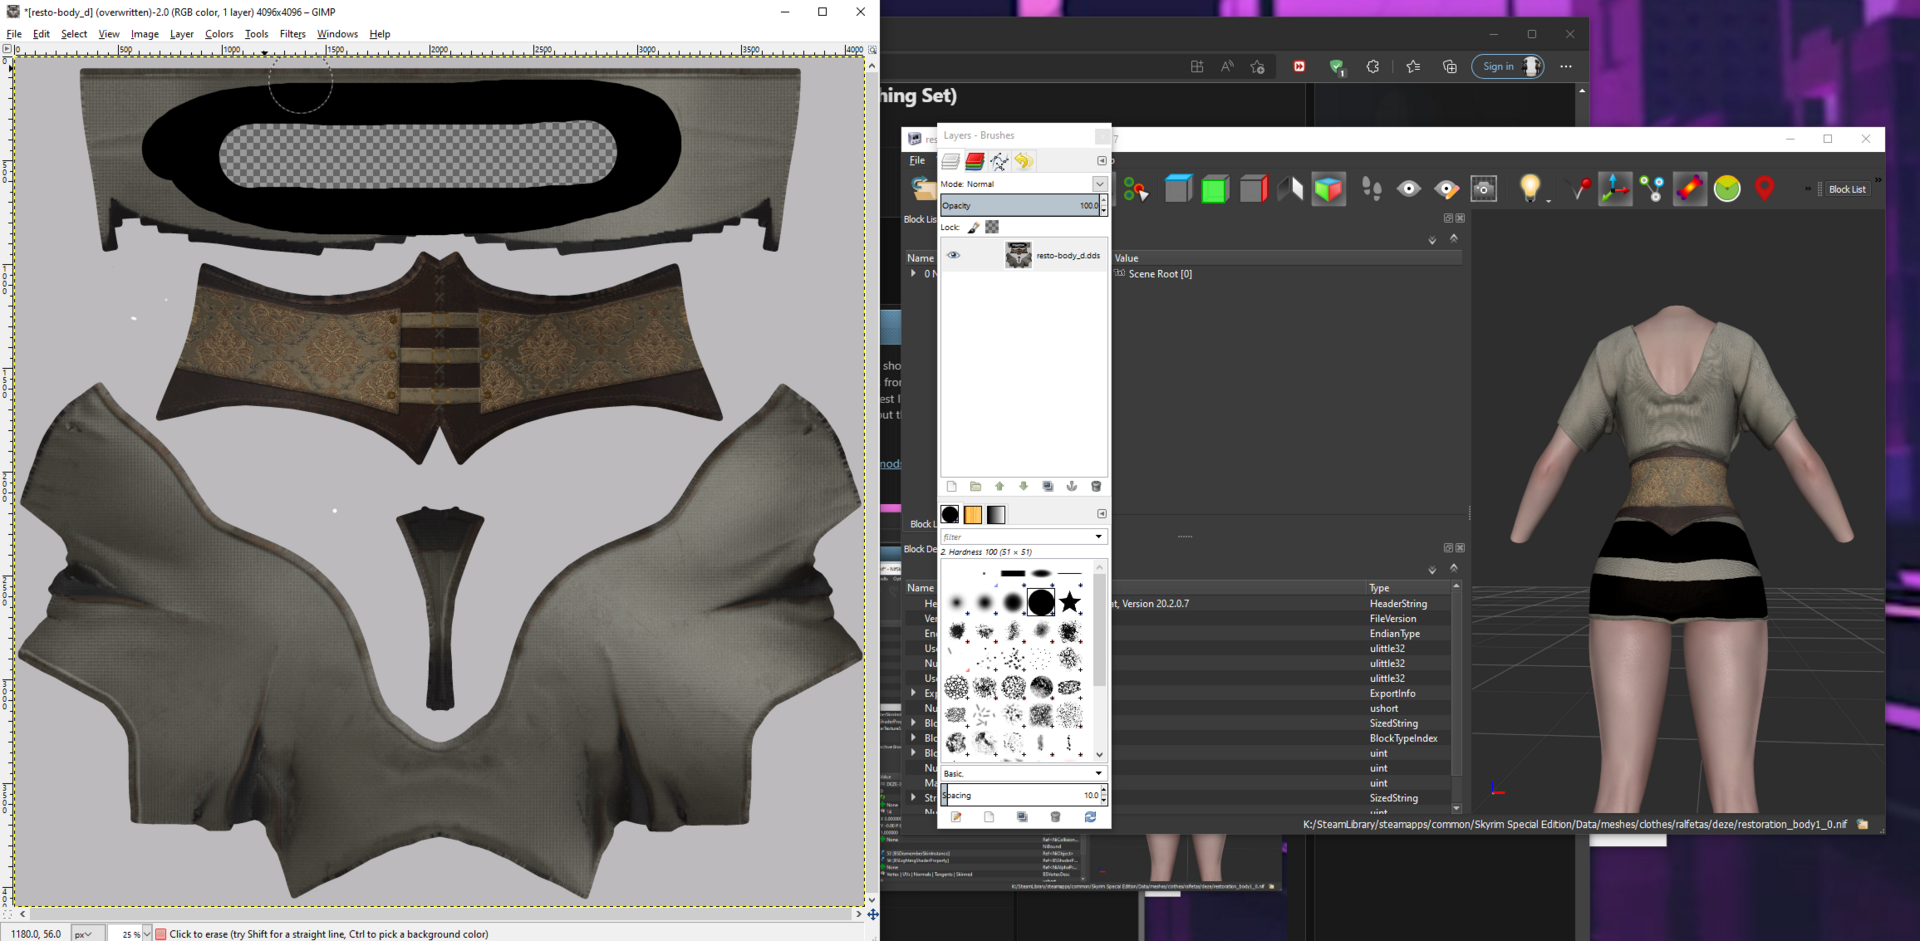Click the NifSkope screenshot camera icon
Viewport: 1920px width, 941px height.
[x=1484, y=188]
